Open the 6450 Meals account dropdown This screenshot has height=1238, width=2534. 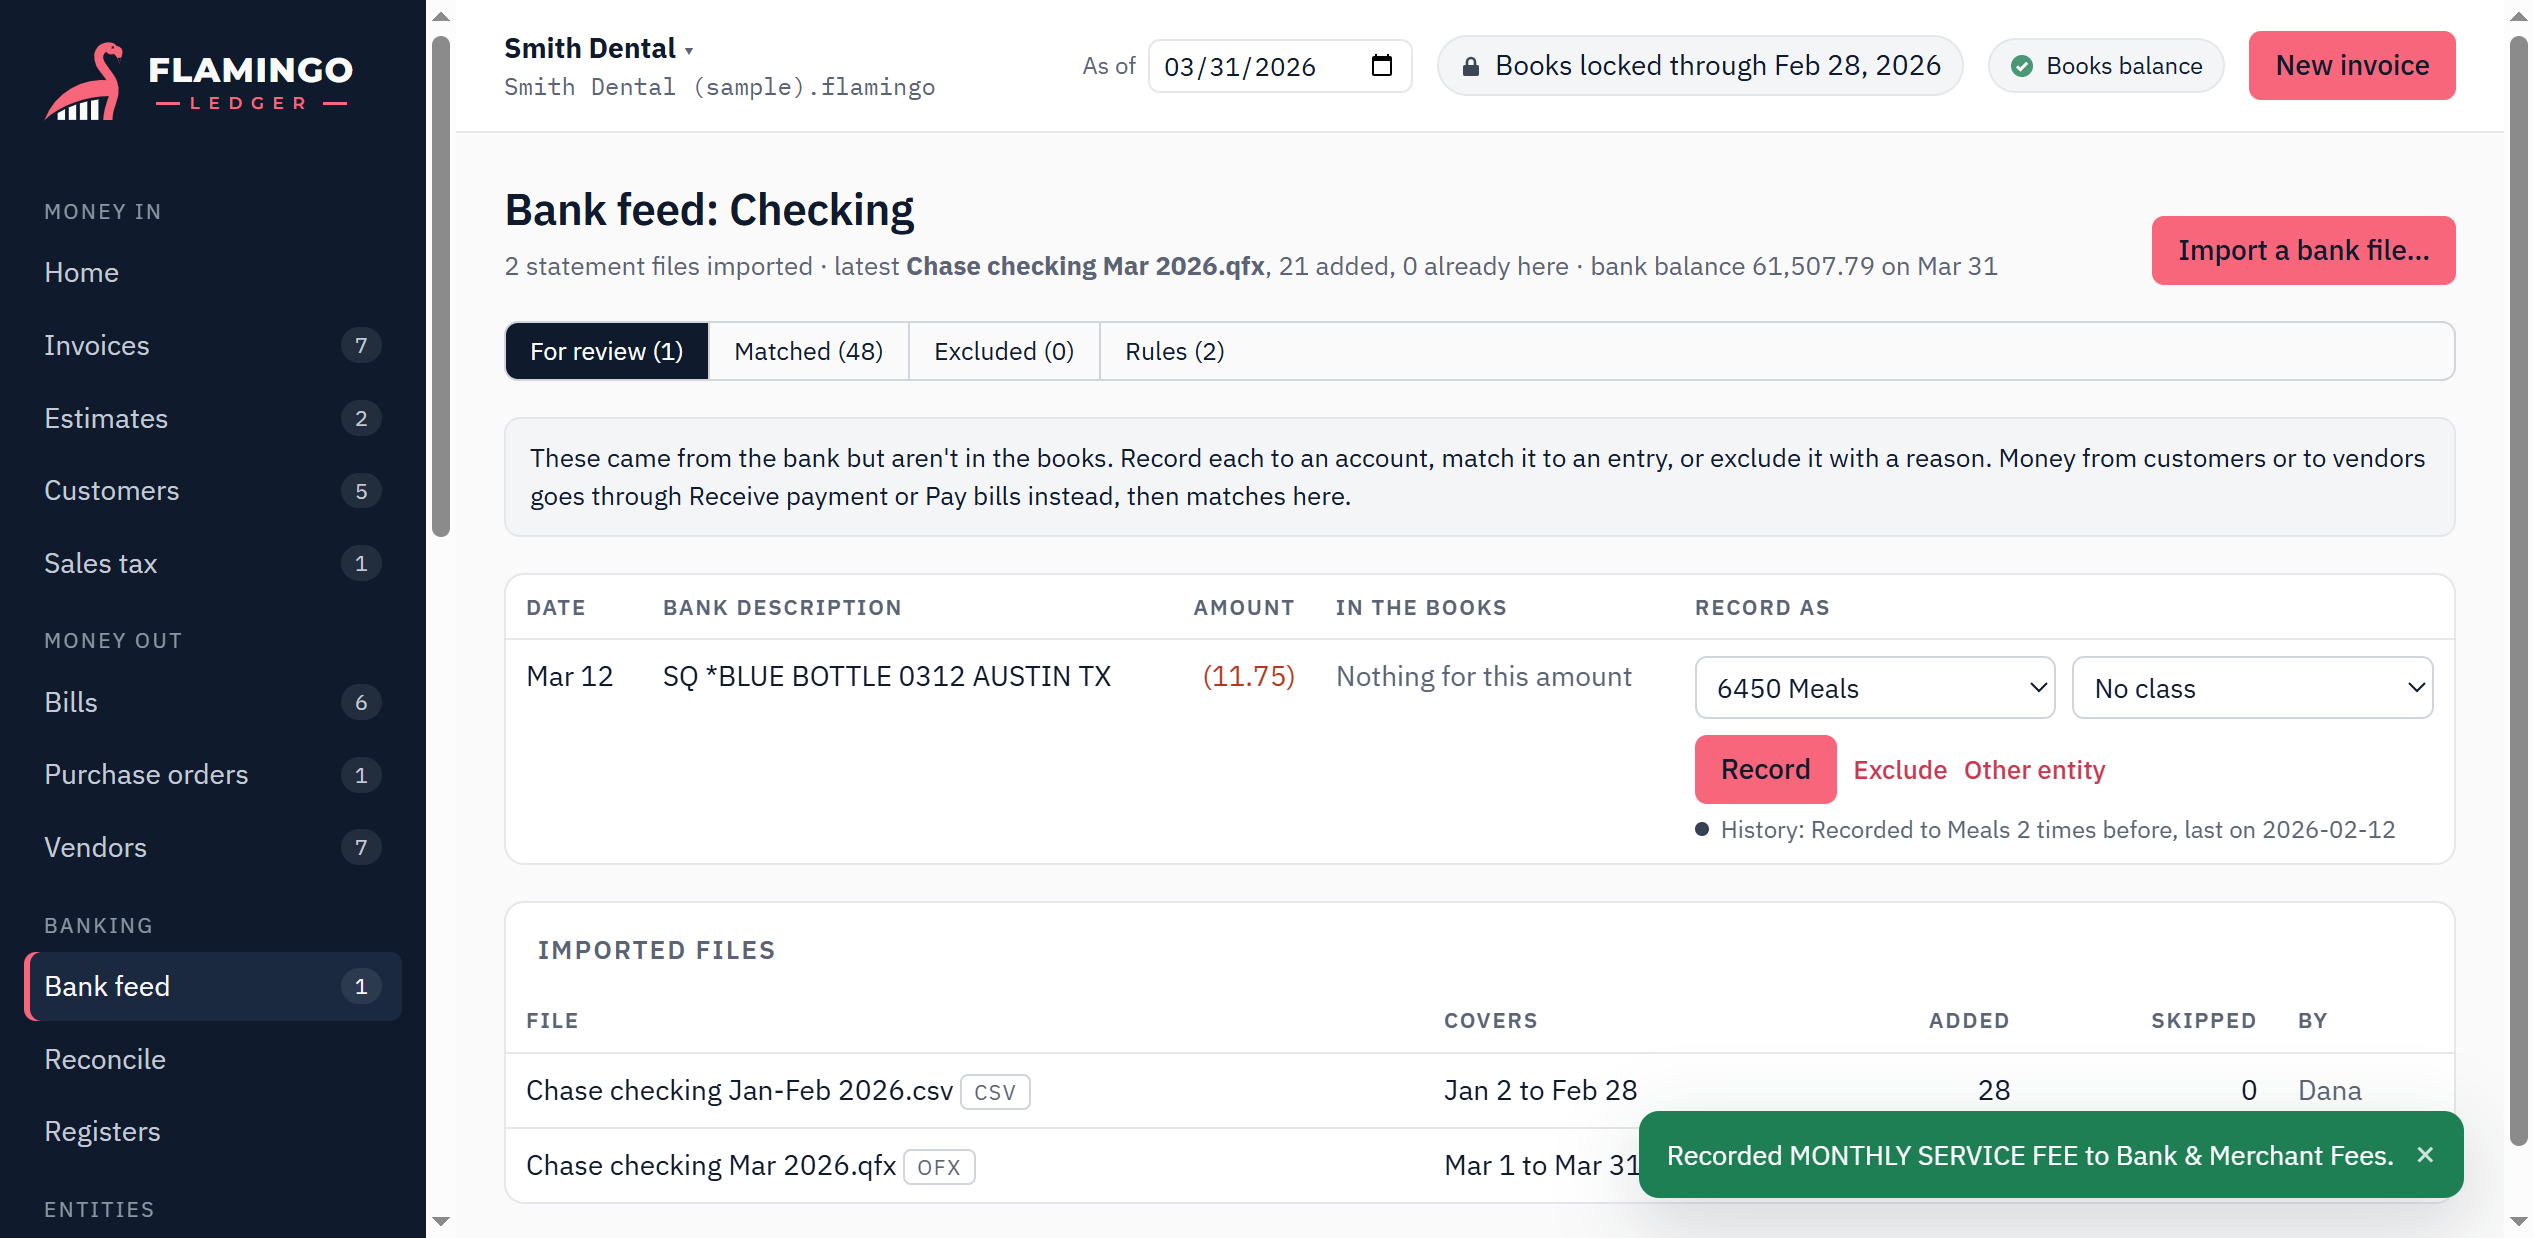[1875, 688]
